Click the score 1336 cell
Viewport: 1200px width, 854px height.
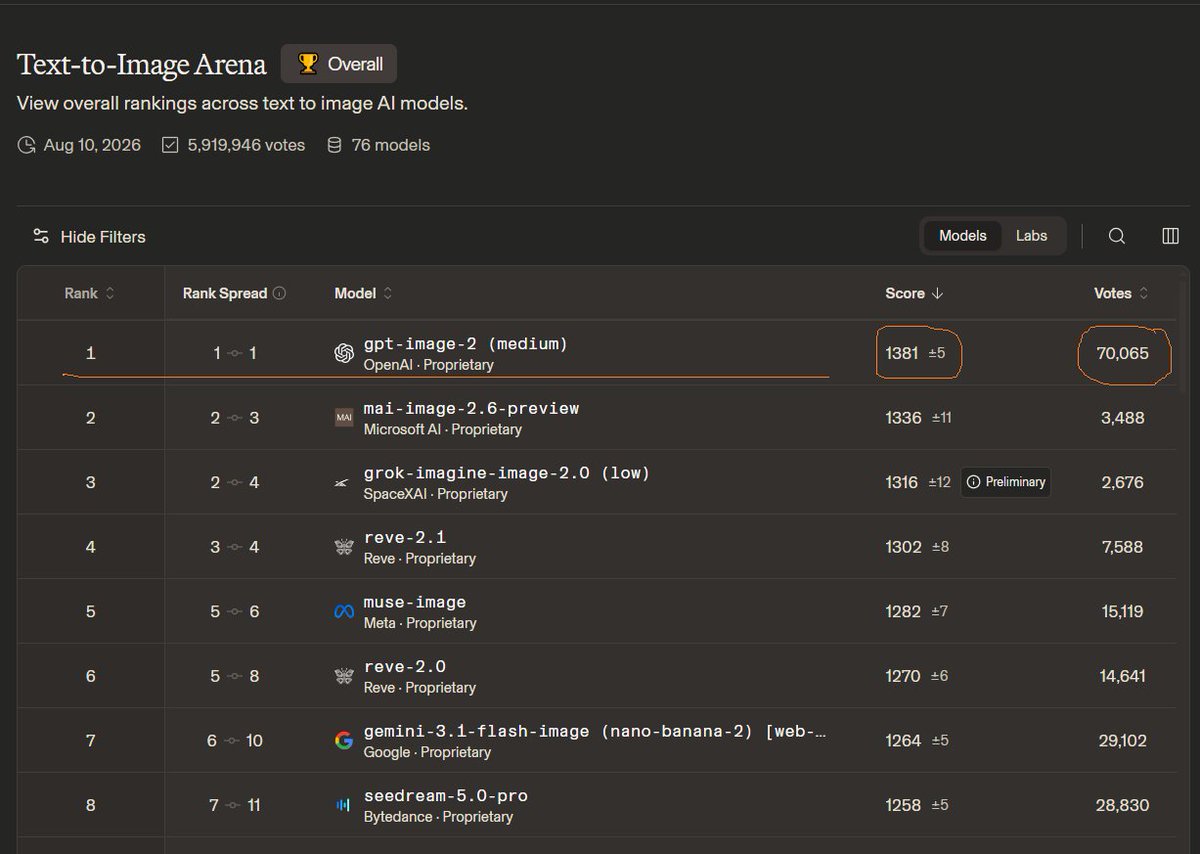coord(903,418)
